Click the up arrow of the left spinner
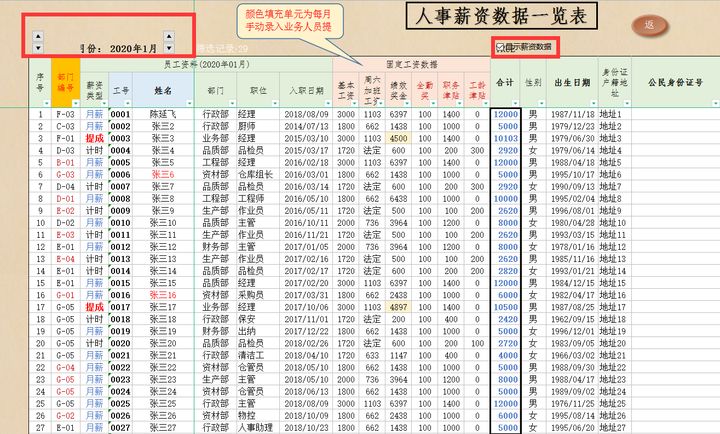The height and width of the screenshot is (434, 720). (38, 36)
